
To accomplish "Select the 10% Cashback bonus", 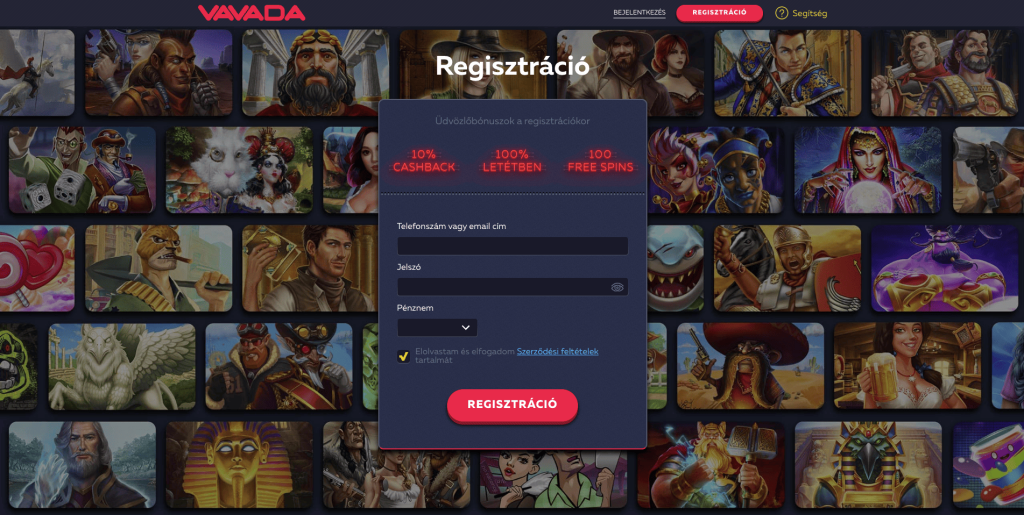I will (x=424, y=161).
